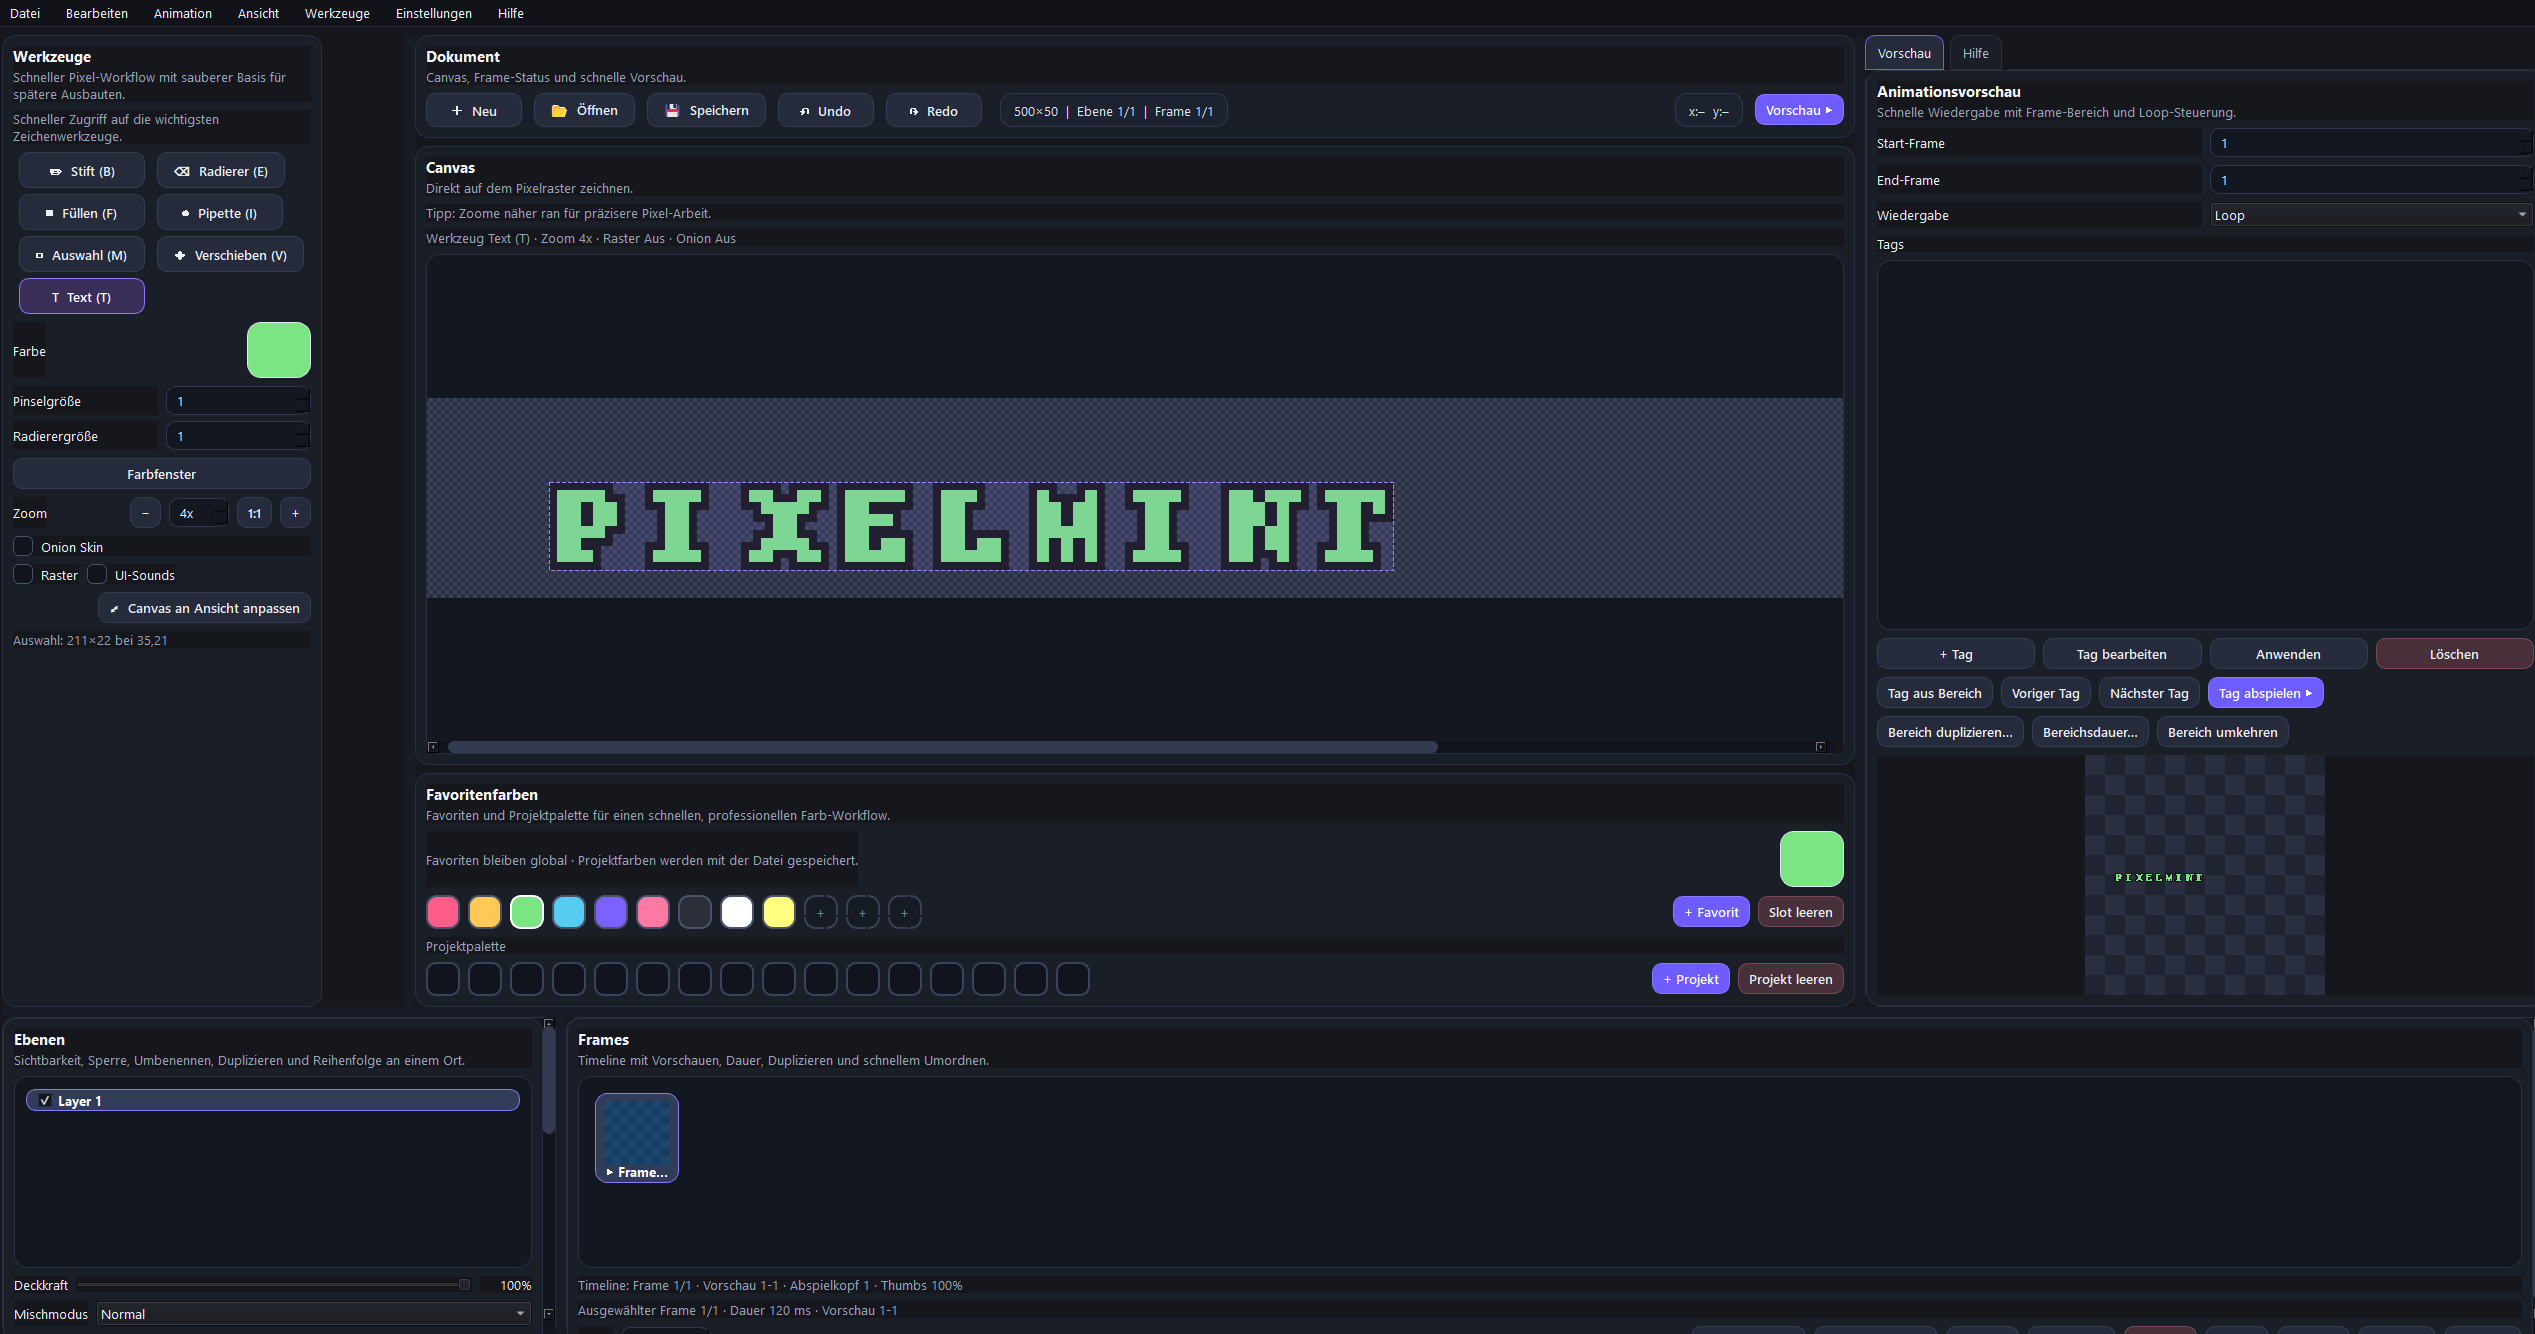This screenshot has width=2535, height=1334.
Task: Open the Animation menu
Action: (x=182, y=13)
